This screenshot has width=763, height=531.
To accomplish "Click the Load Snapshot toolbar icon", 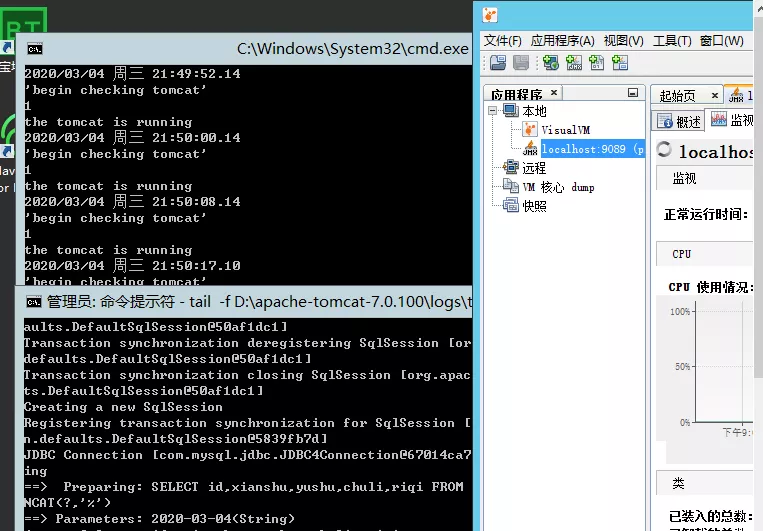I will (498, 63).
